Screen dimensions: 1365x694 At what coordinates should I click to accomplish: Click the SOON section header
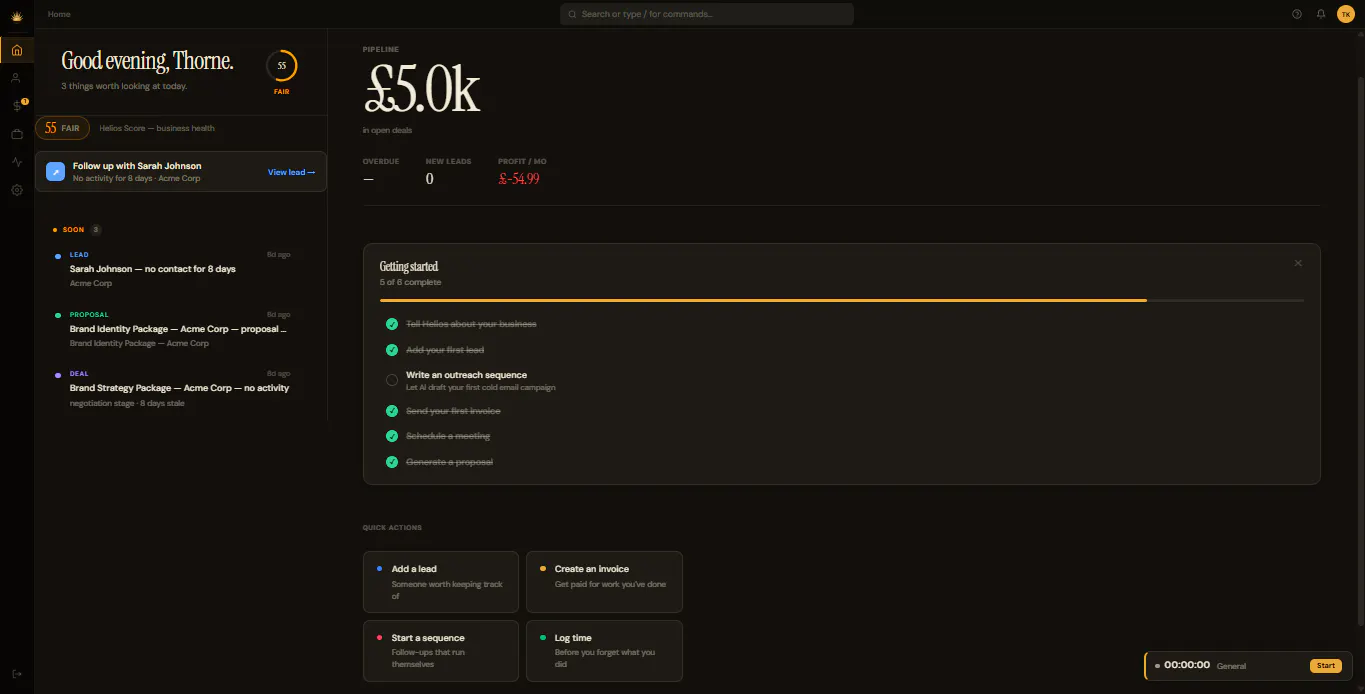point(73,230)
